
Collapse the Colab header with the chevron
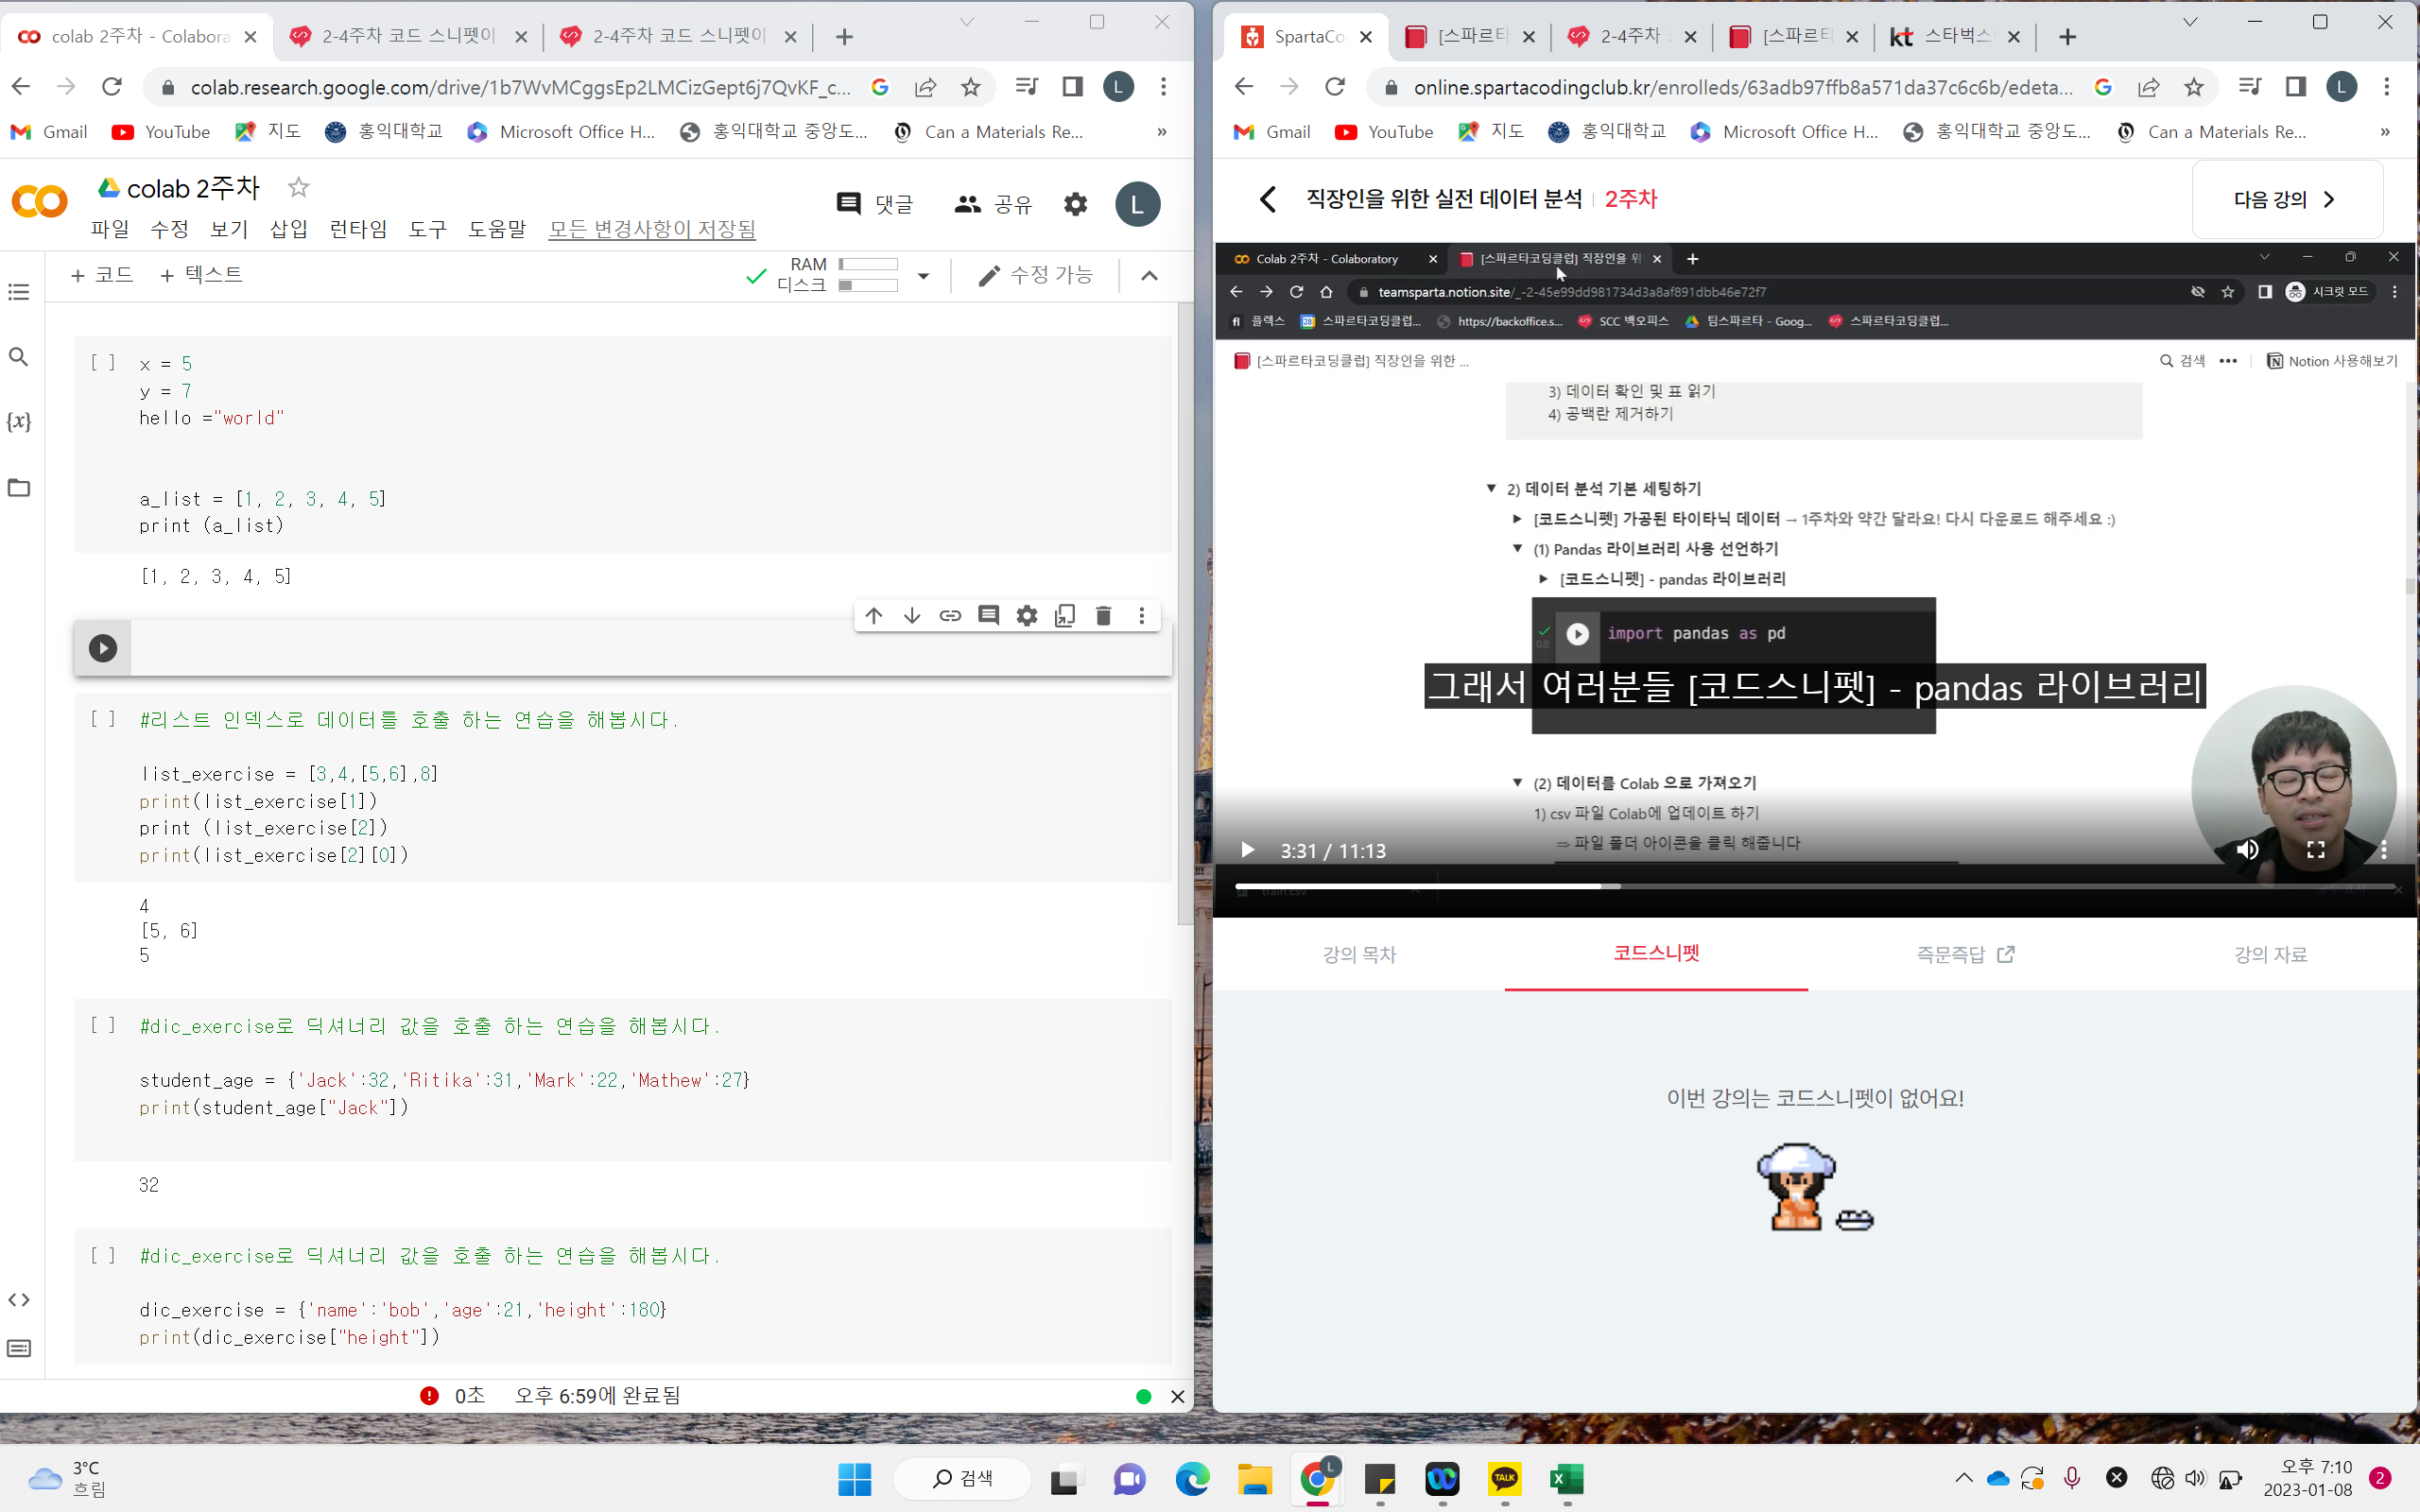1149,276
